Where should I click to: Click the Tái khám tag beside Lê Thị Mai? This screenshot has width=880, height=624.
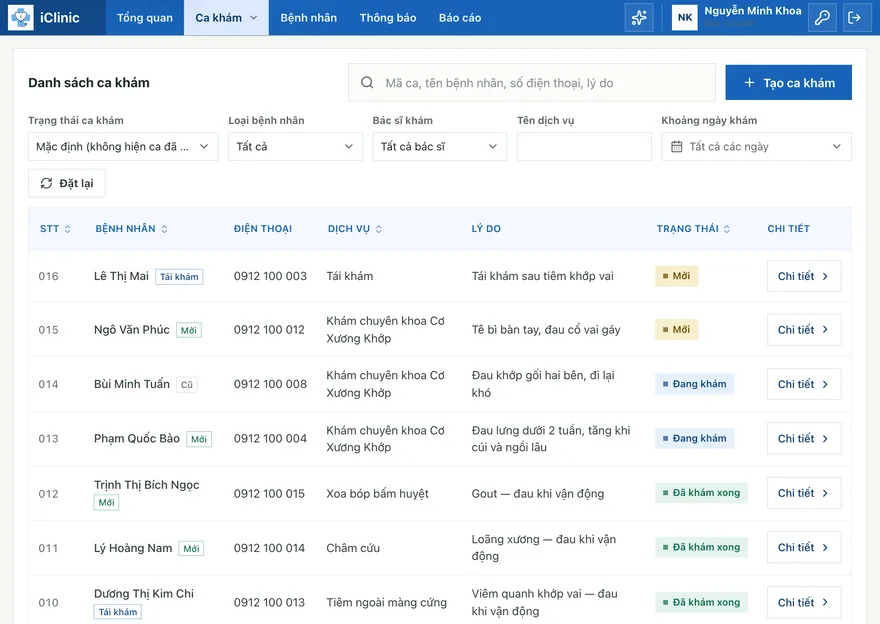click(x=179, y=277)
